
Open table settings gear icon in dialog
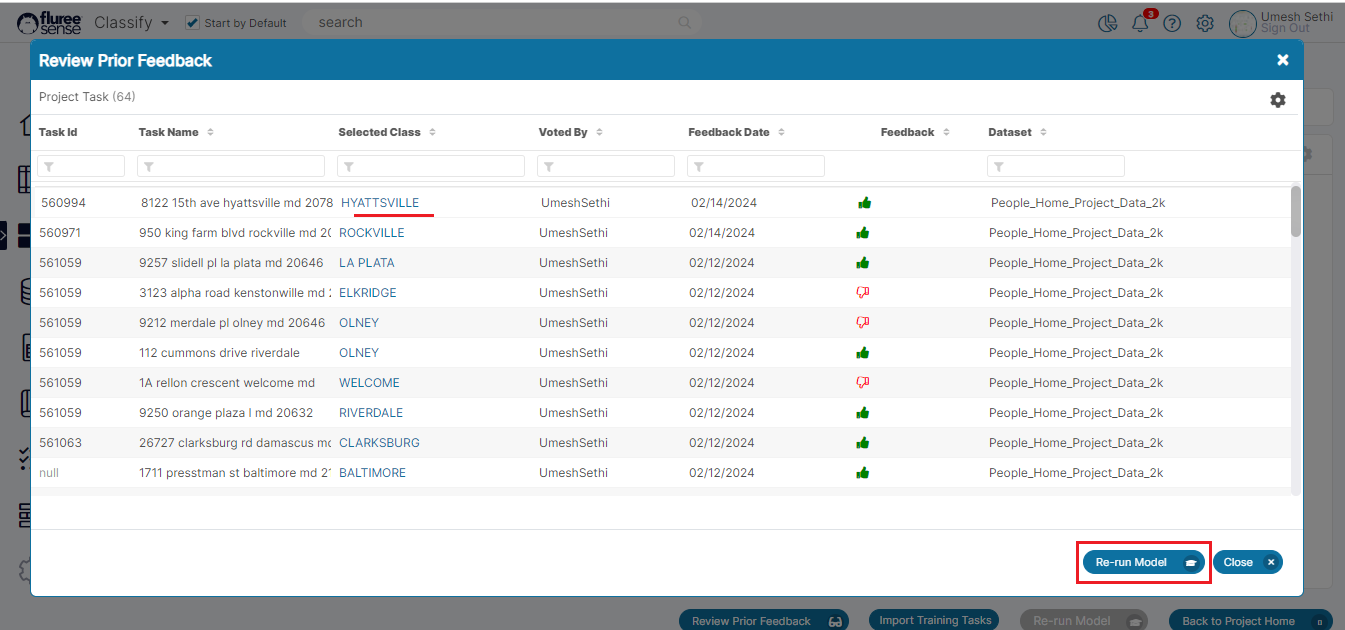tap(1277, 100)
